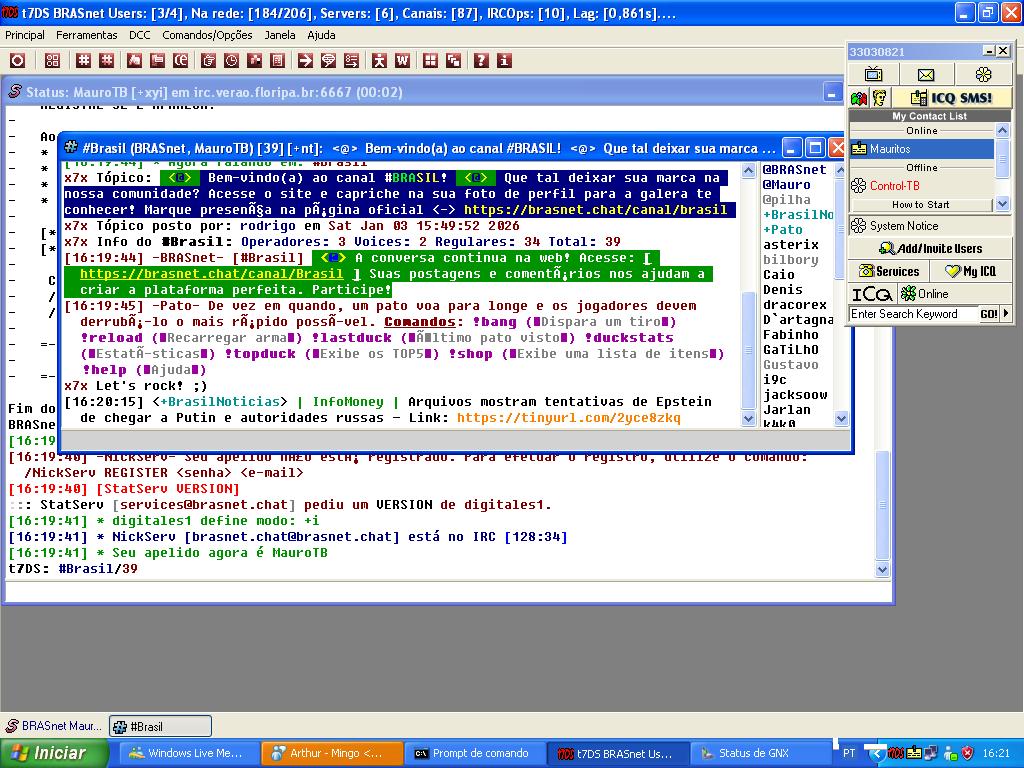1024x768 pixels.
Task: Click the brasnet.chat/canal/Brasil link
Action: pos(211,274)
